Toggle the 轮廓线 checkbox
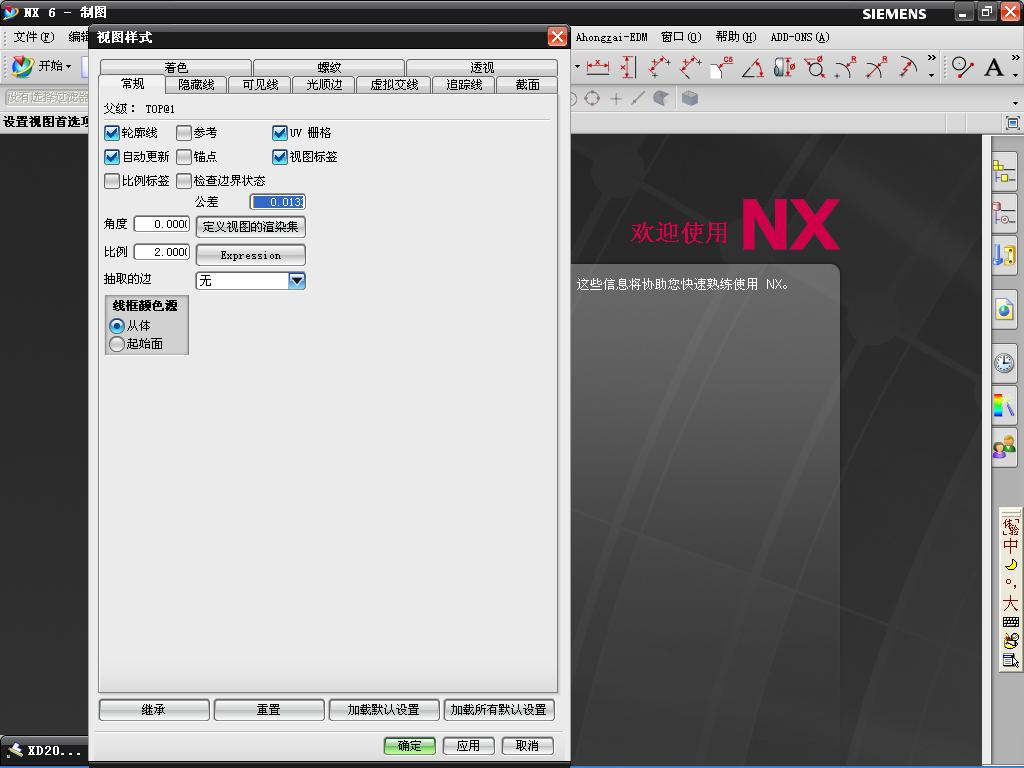The image size is (1024, 768). click(112, 133)
